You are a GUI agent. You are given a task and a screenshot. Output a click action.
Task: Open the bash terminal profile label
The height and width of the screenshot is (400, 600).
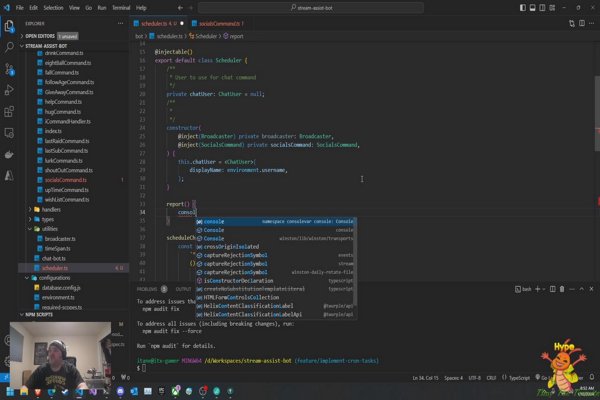point(523,289)
